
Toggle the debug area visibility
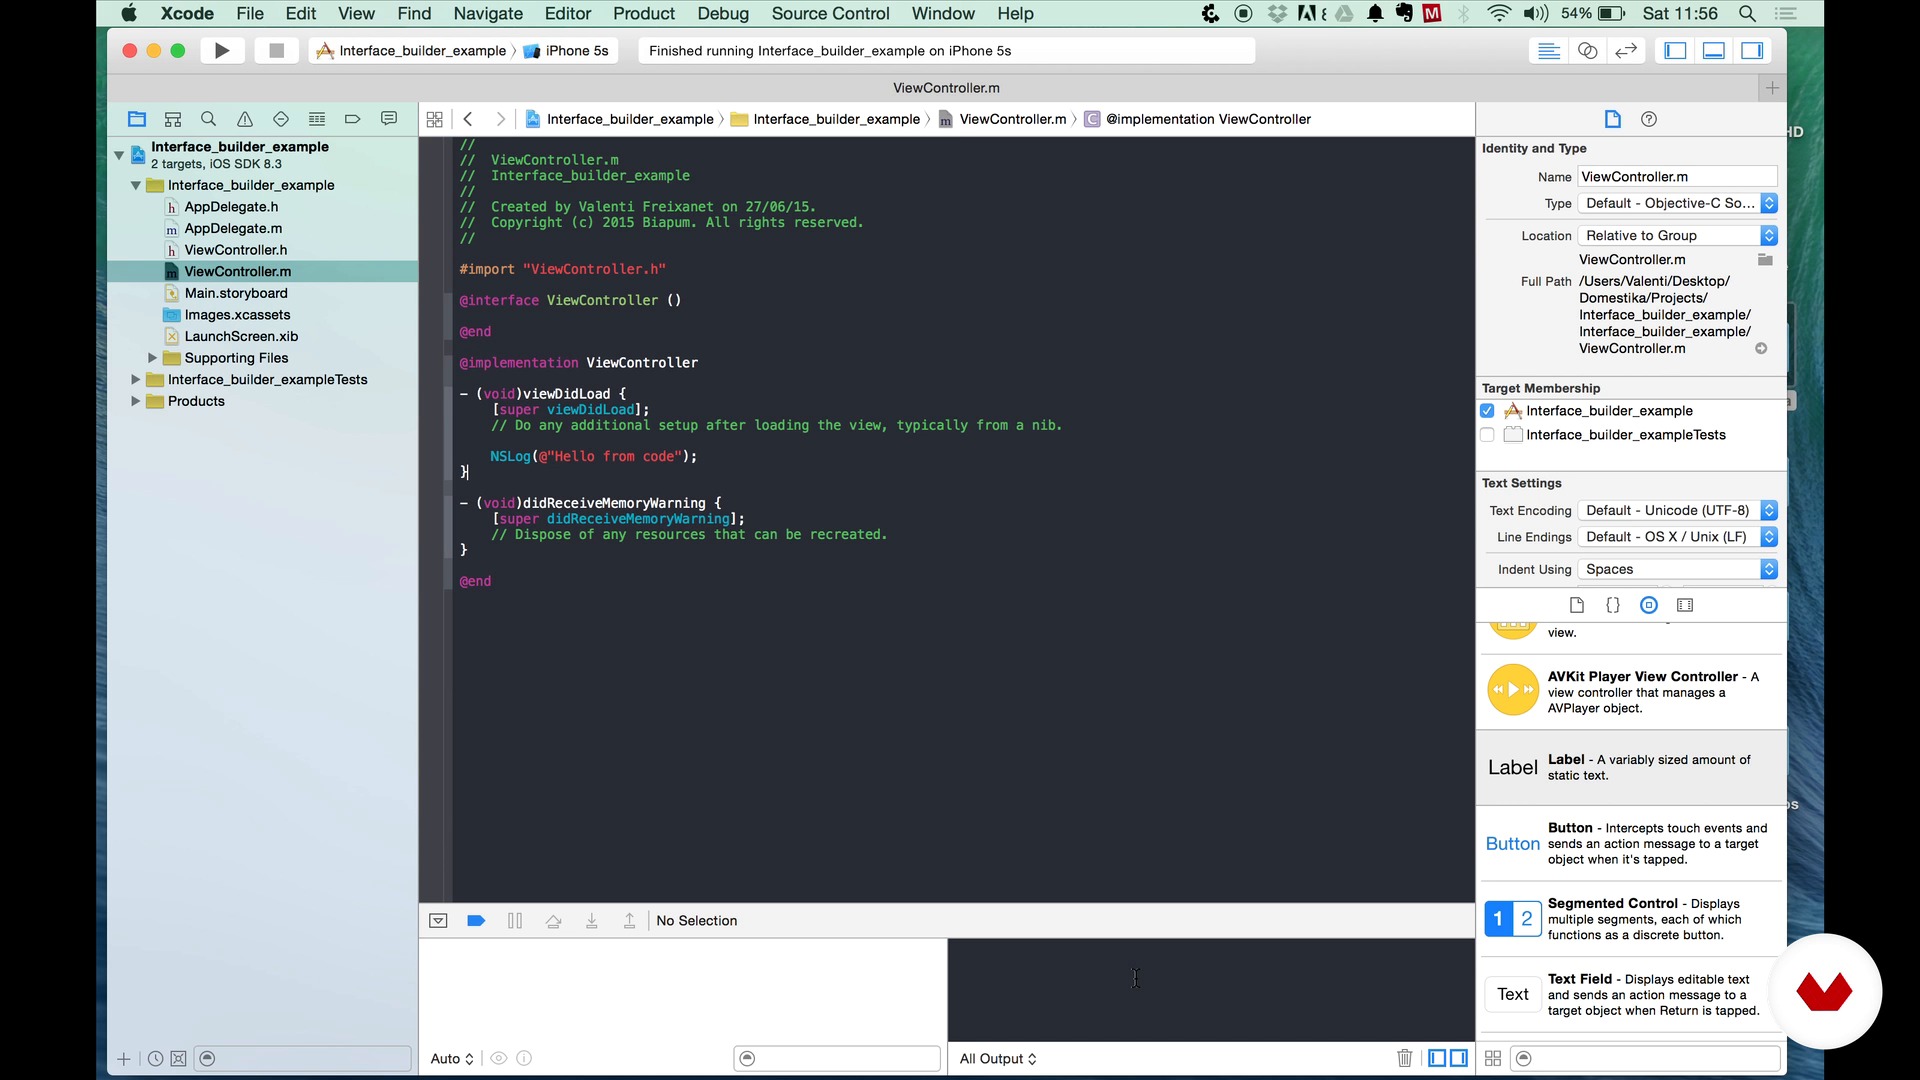[x=1714, y=50]
